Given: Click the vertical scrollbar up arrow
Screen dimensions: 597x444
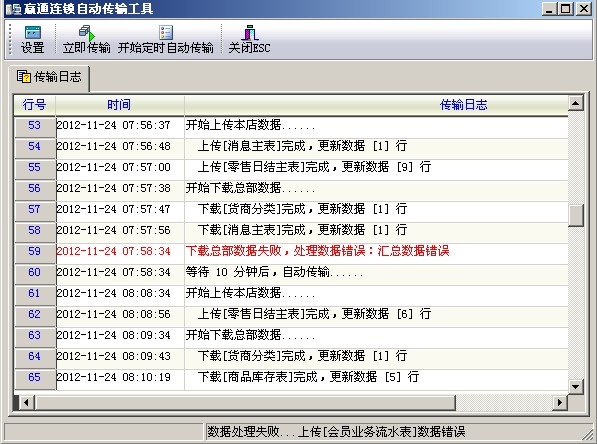Looking at the screenshot, I should tap(575, 103).
